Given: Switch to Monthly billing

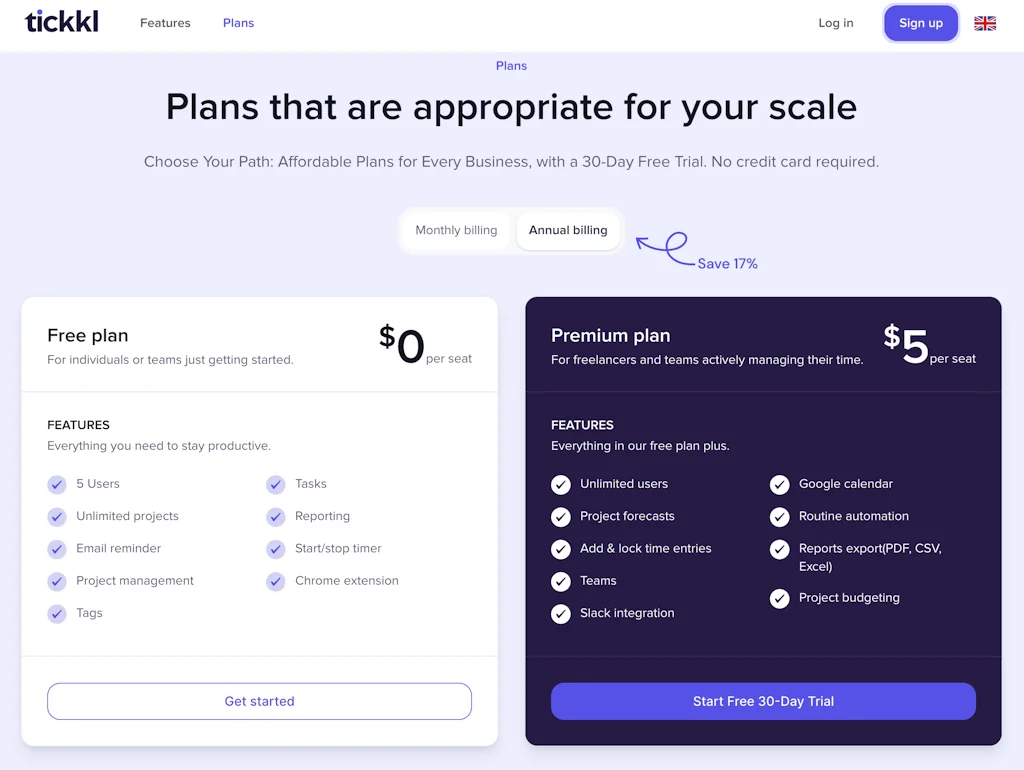Looking at the screenshot, I should tap(456, 230).
